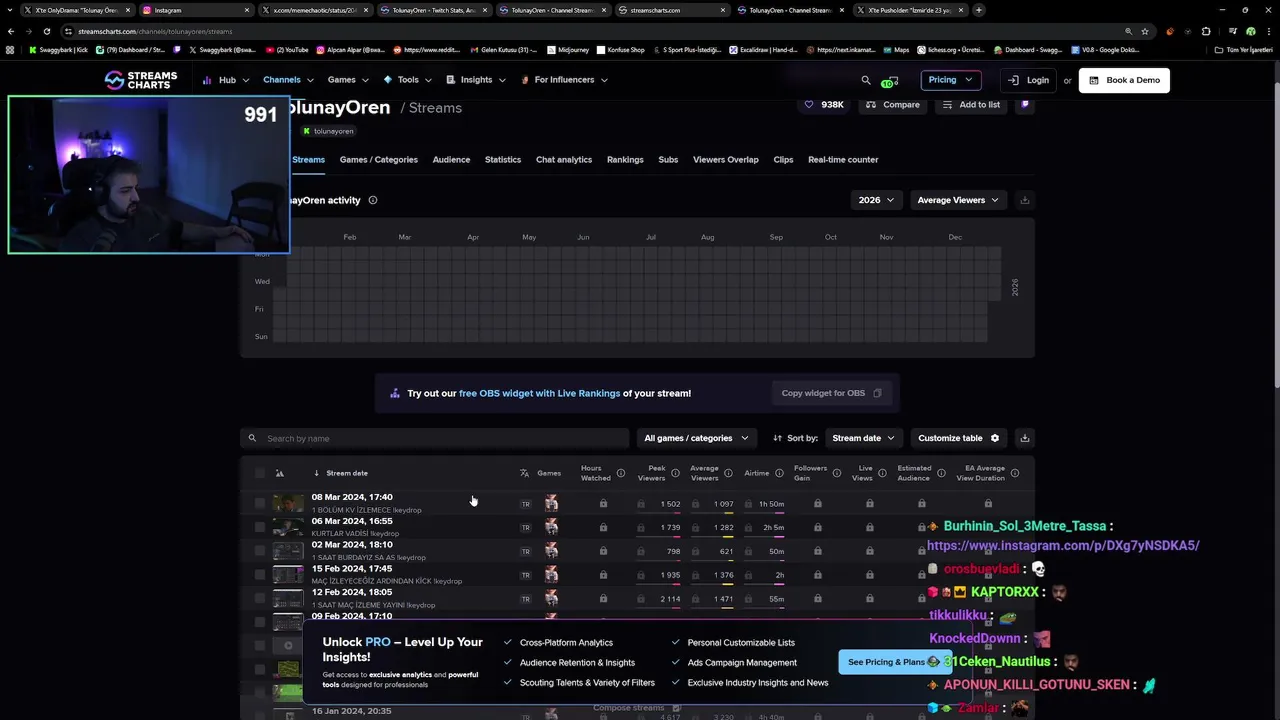Expand the Channels navigation dropdown
Image resolution: width=1280 pixels, height=720 pixels.
click(x=288, y=80)
